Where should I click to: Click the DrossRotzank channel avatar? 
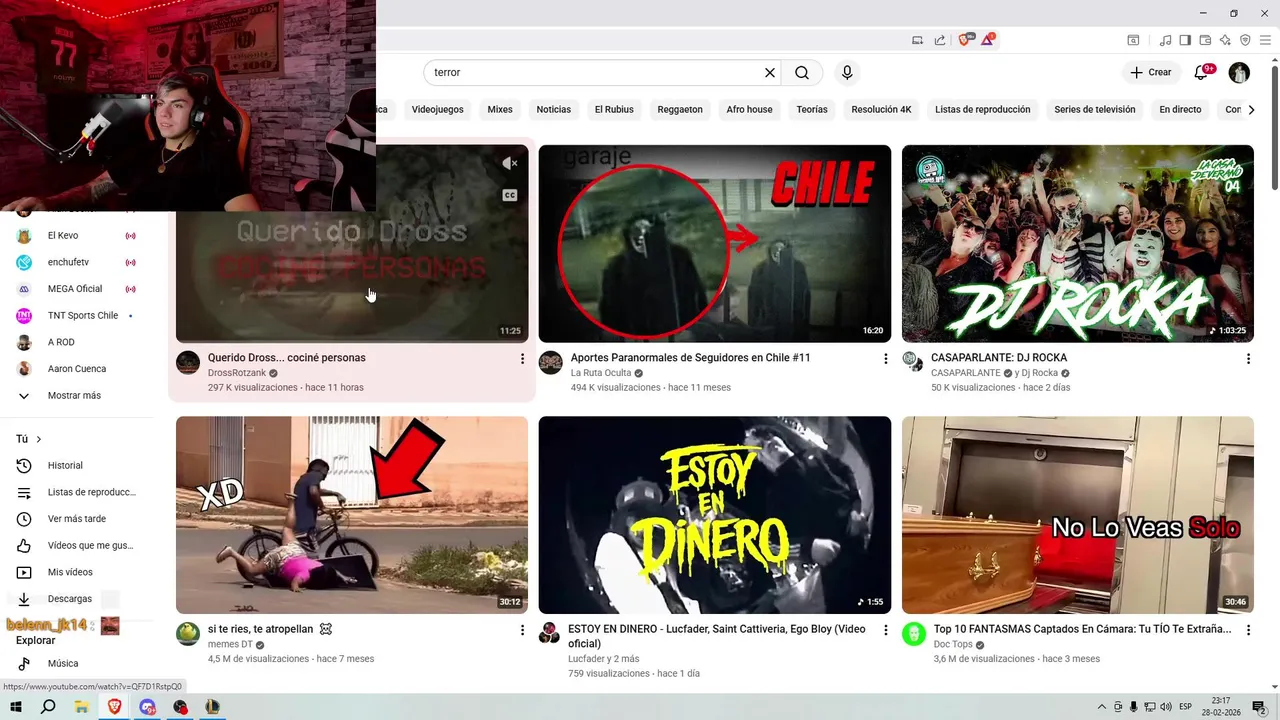(188, 362)
